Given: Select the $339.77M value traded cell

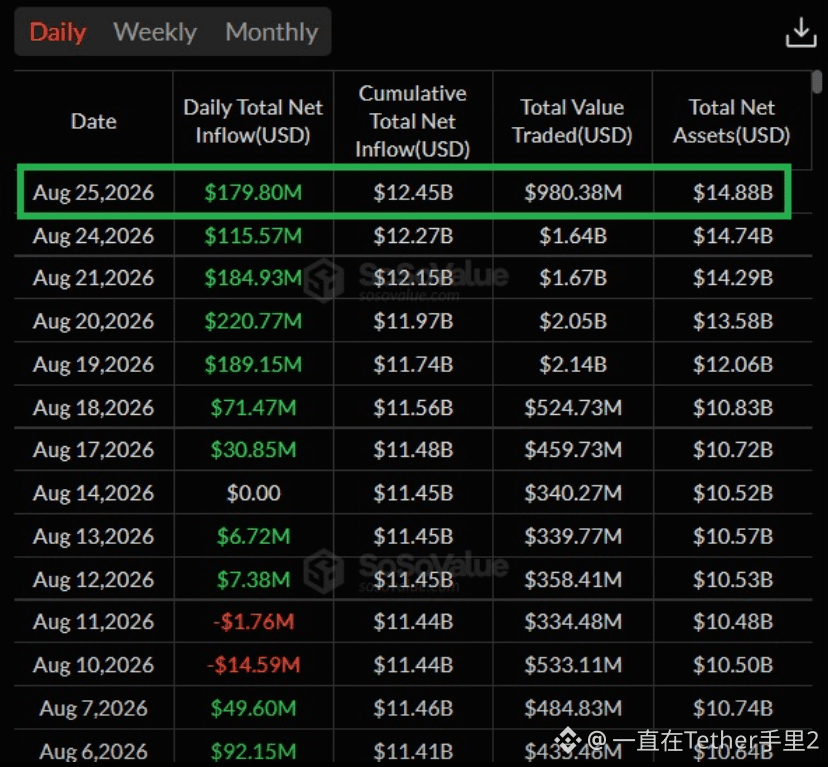Looking at the screenshot, I should [x=573, y=537].
